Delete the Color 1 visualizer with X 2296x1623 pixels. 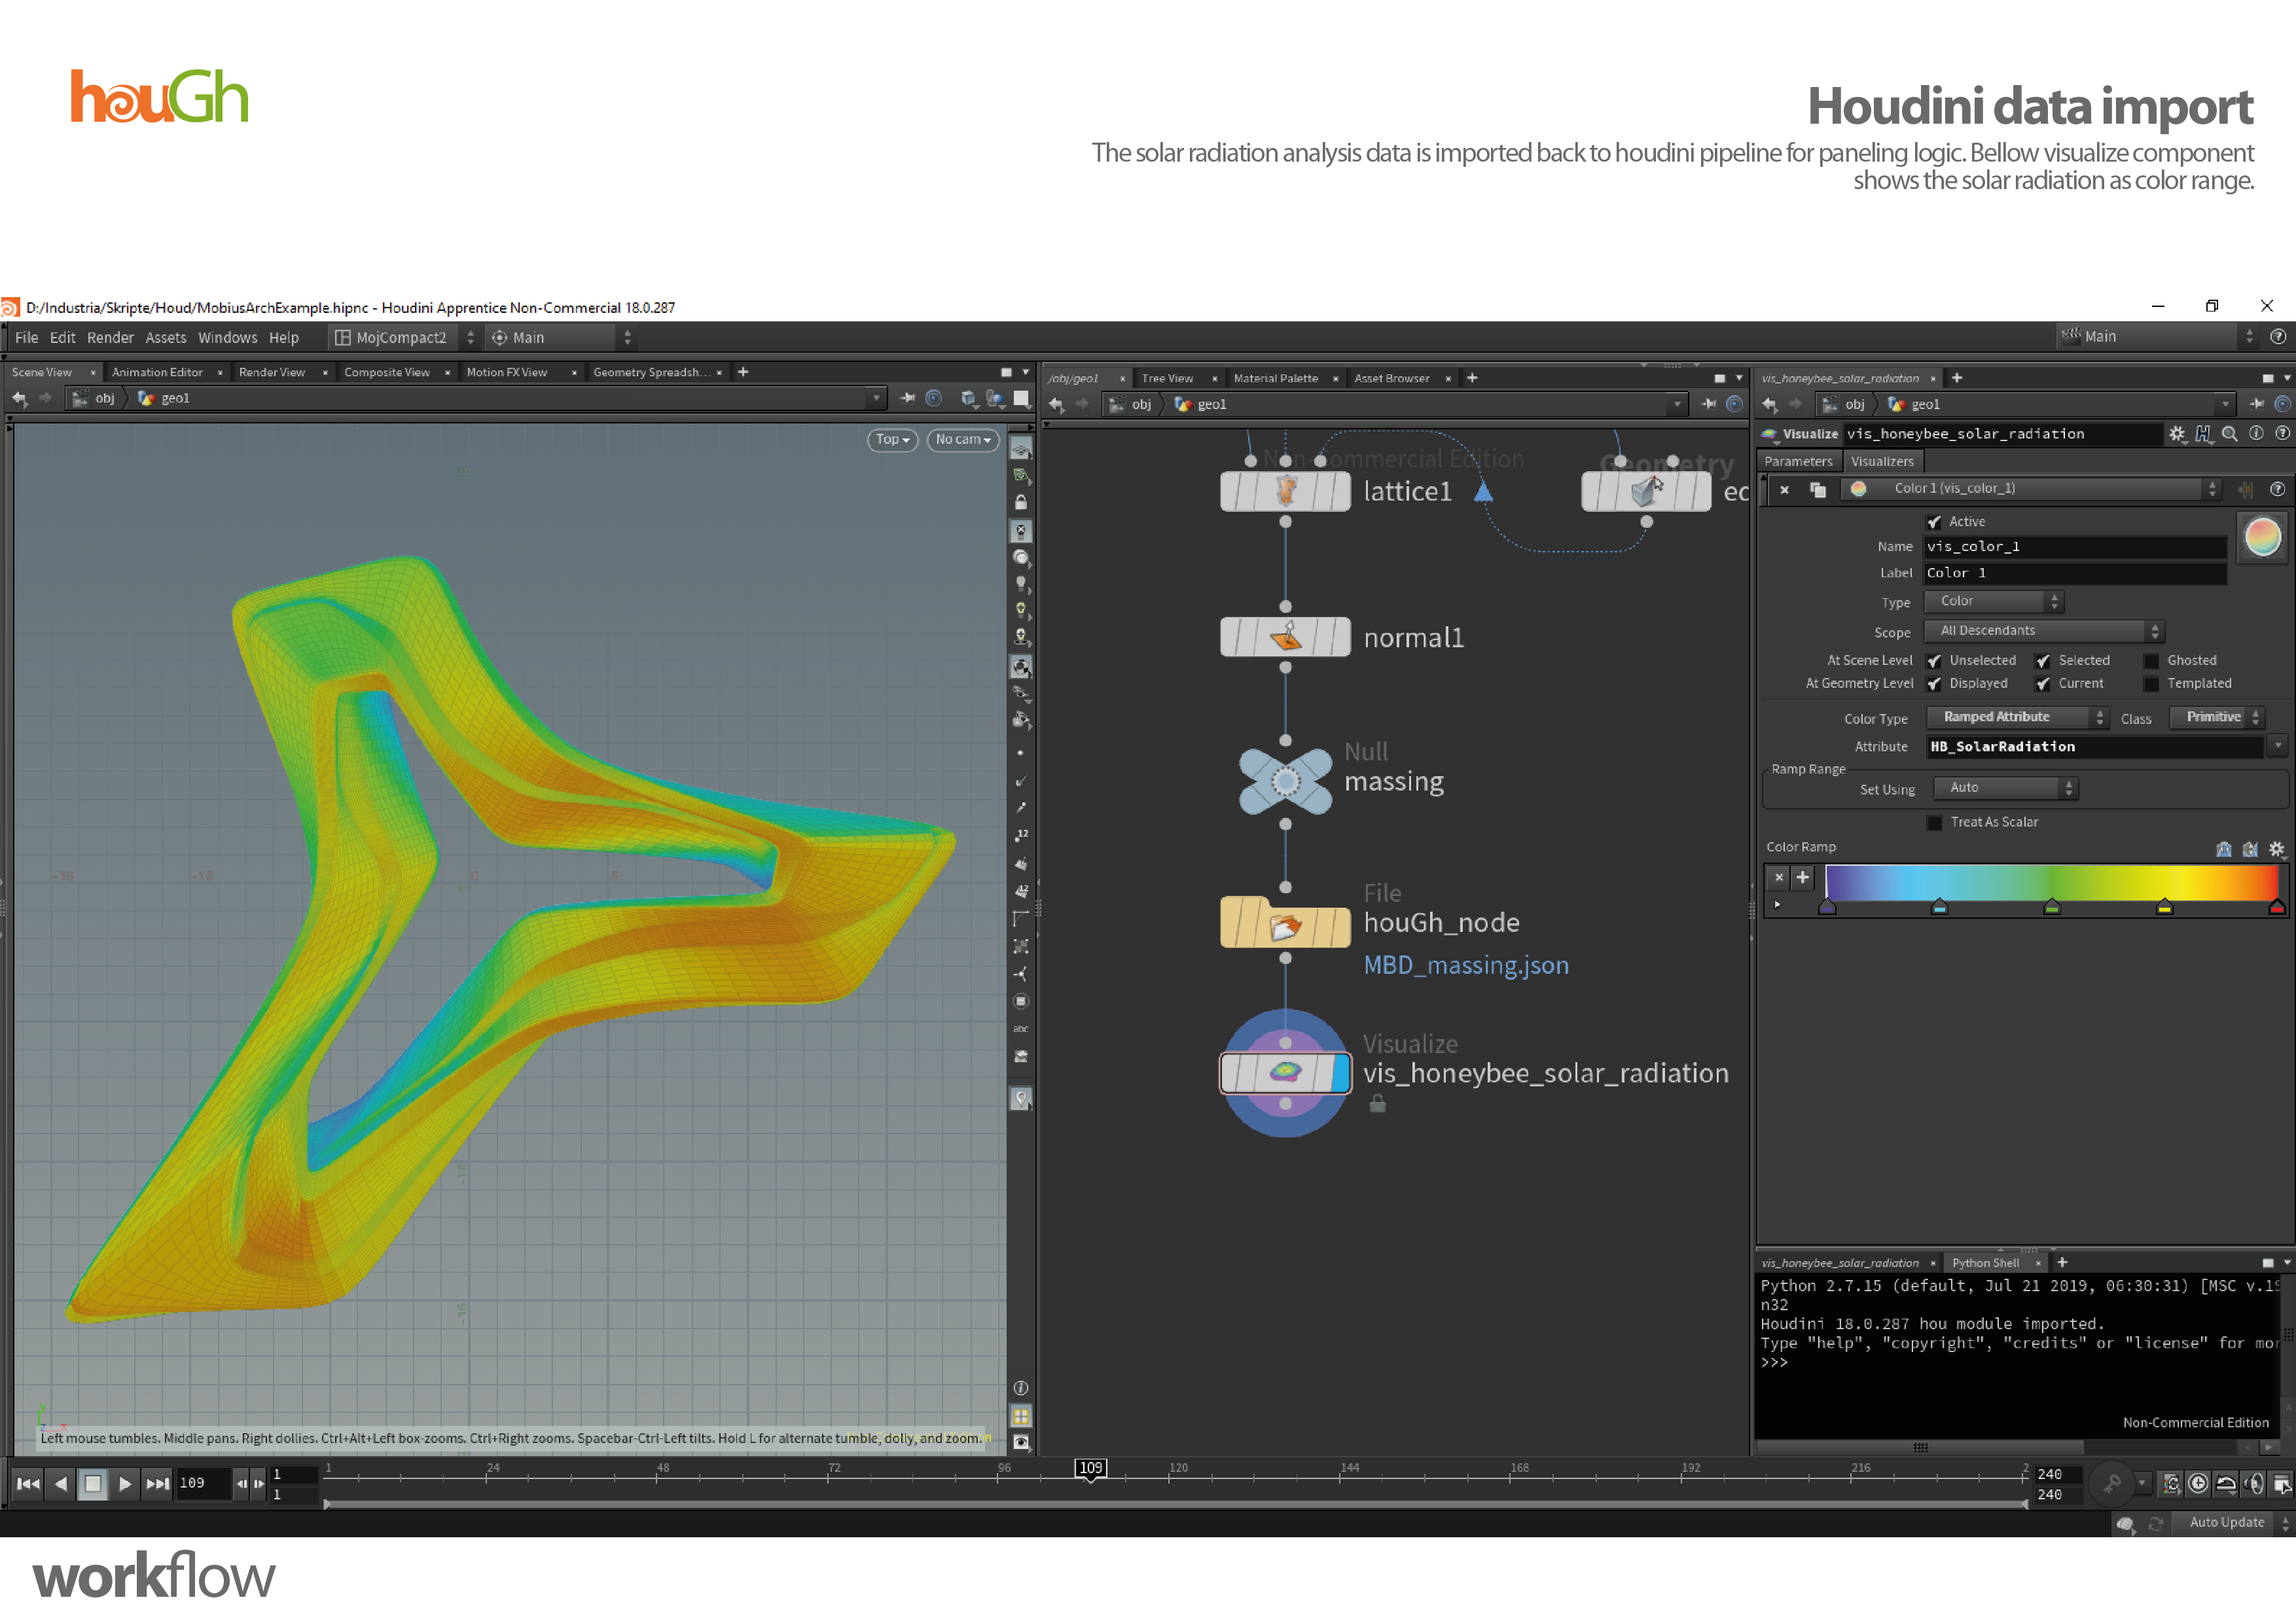(1784, 489)
